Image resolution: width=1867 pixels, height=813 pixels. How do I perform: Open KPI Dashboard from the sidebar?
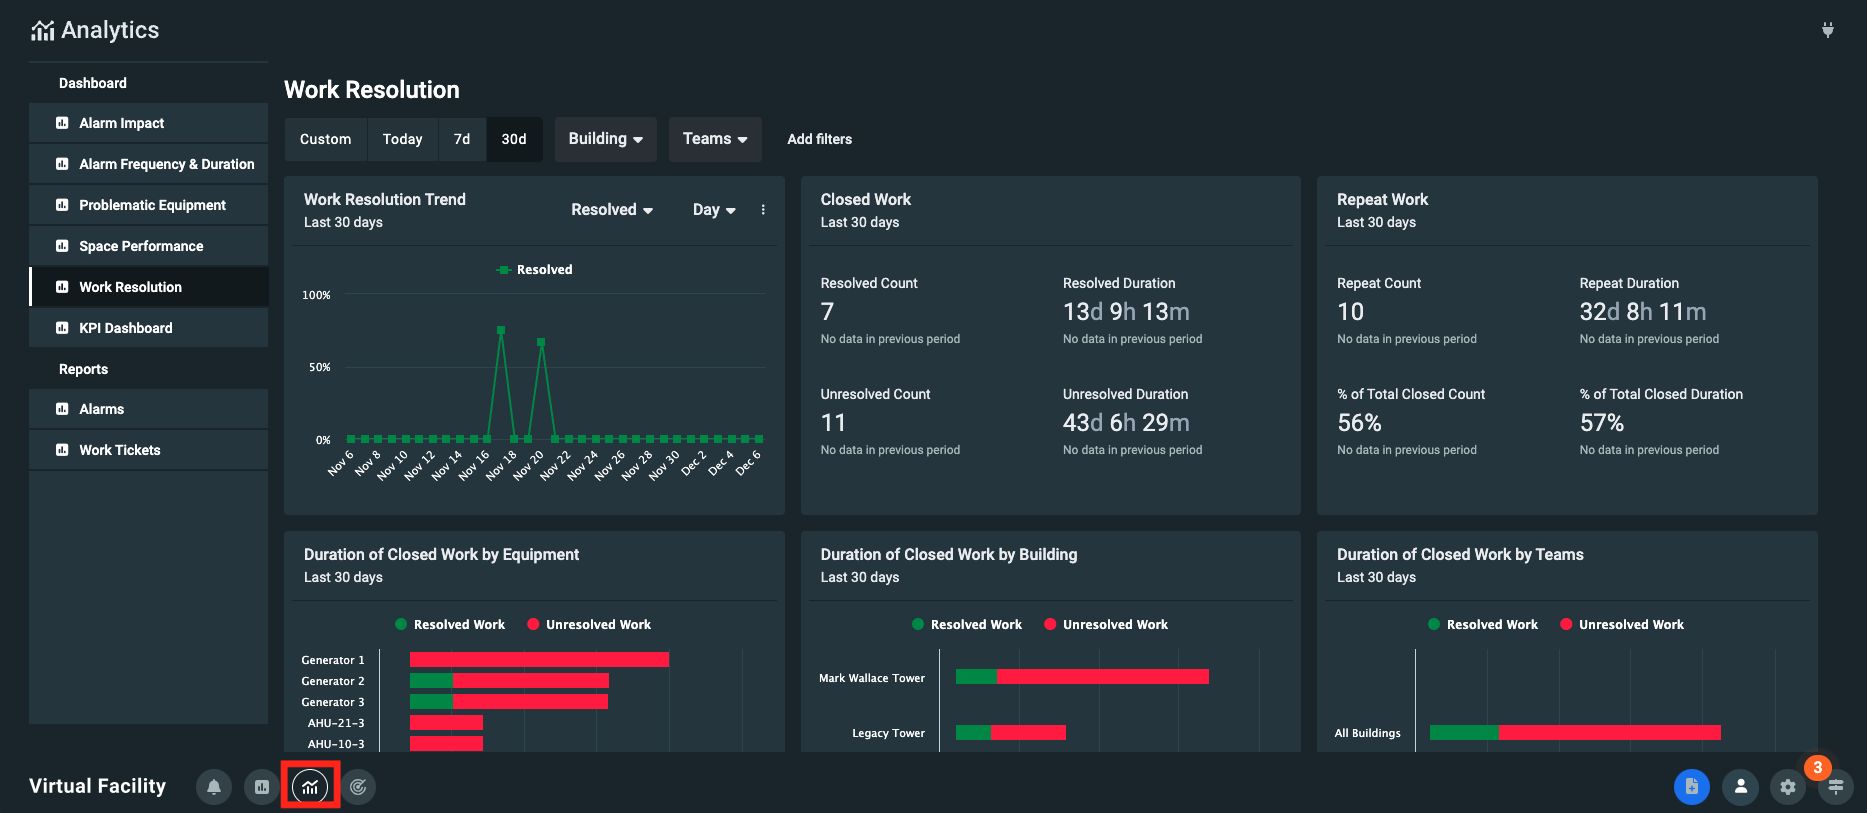tap(126, 328)
